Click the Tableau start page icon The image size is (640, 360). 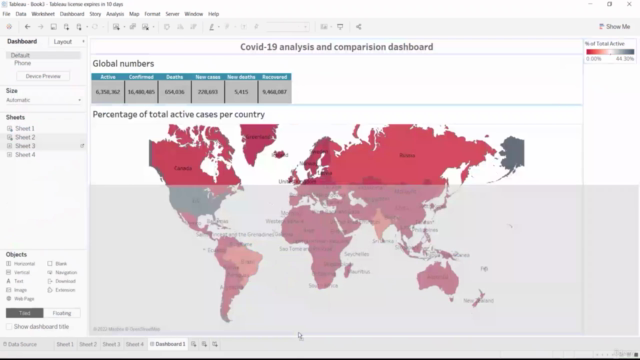click(x=9, y=27)
